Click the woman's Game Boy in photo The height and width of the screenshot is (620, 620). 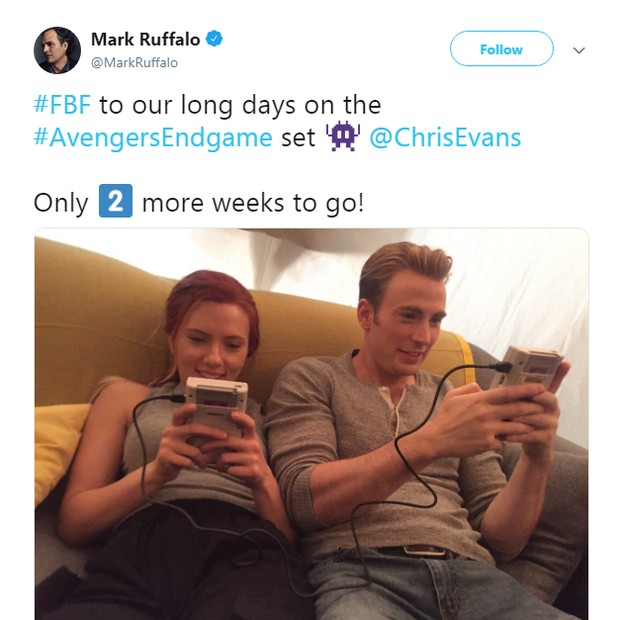[216, 406]
